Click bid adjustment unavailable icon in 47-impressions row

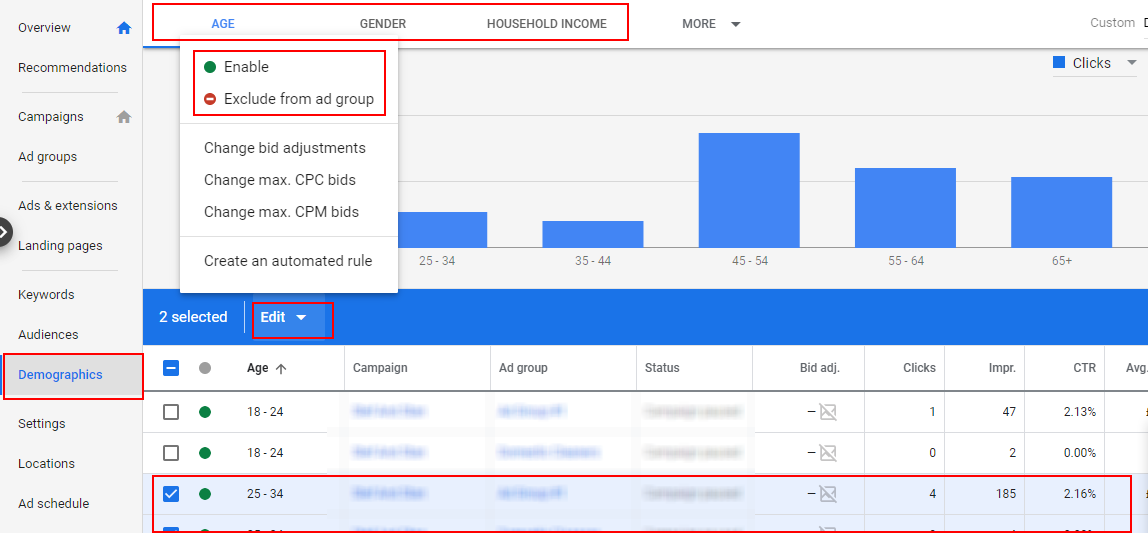point(827,412)
